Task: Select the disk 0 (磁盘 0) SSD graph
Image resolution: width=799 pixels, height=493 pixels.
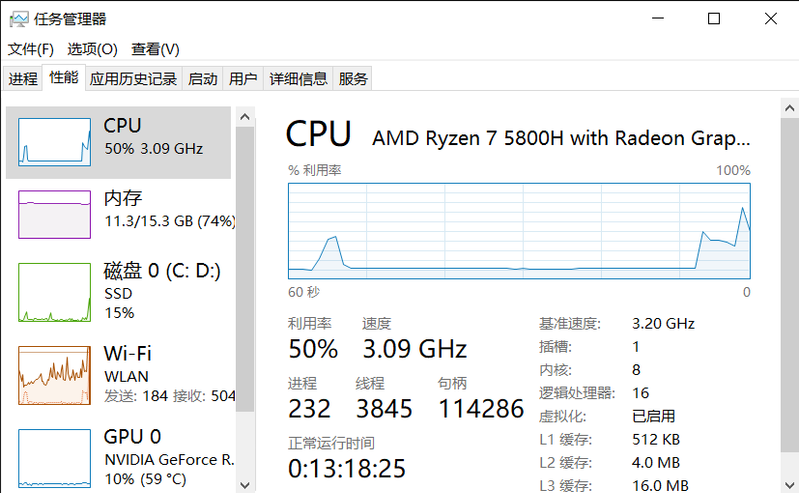Action: pyautogui.click(x=55, y=293)
